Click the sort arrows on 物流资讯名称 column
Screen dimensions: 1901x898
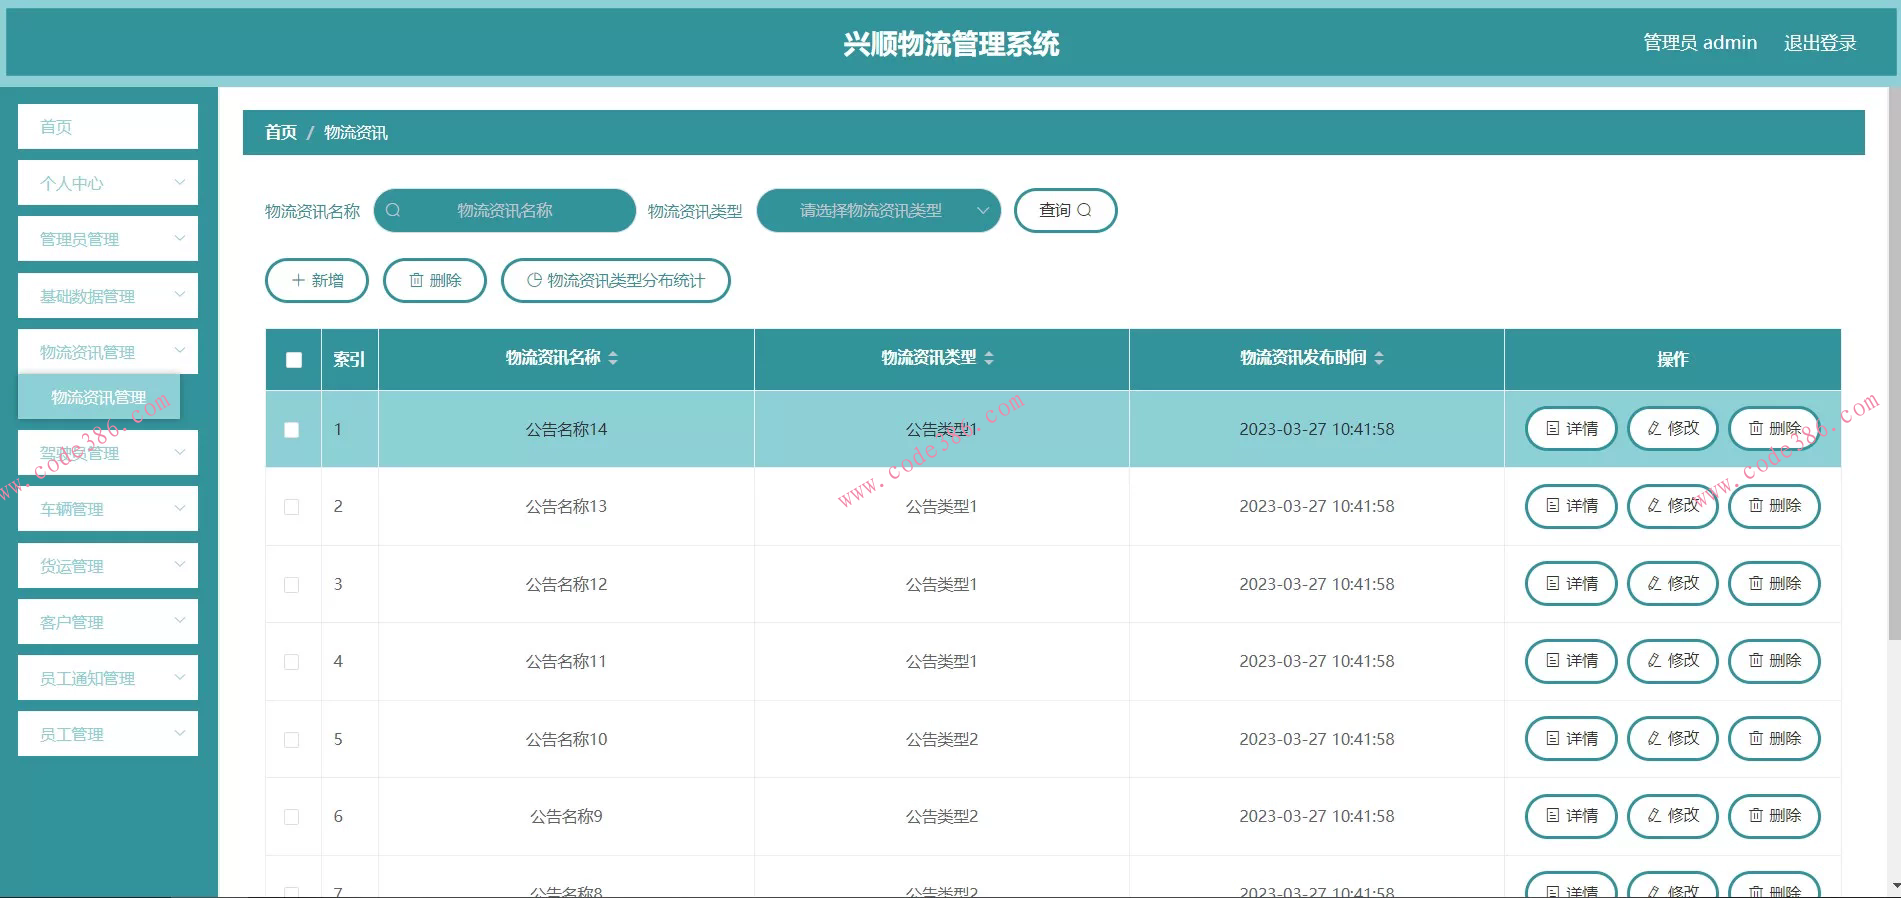click(x=613, y=358)
